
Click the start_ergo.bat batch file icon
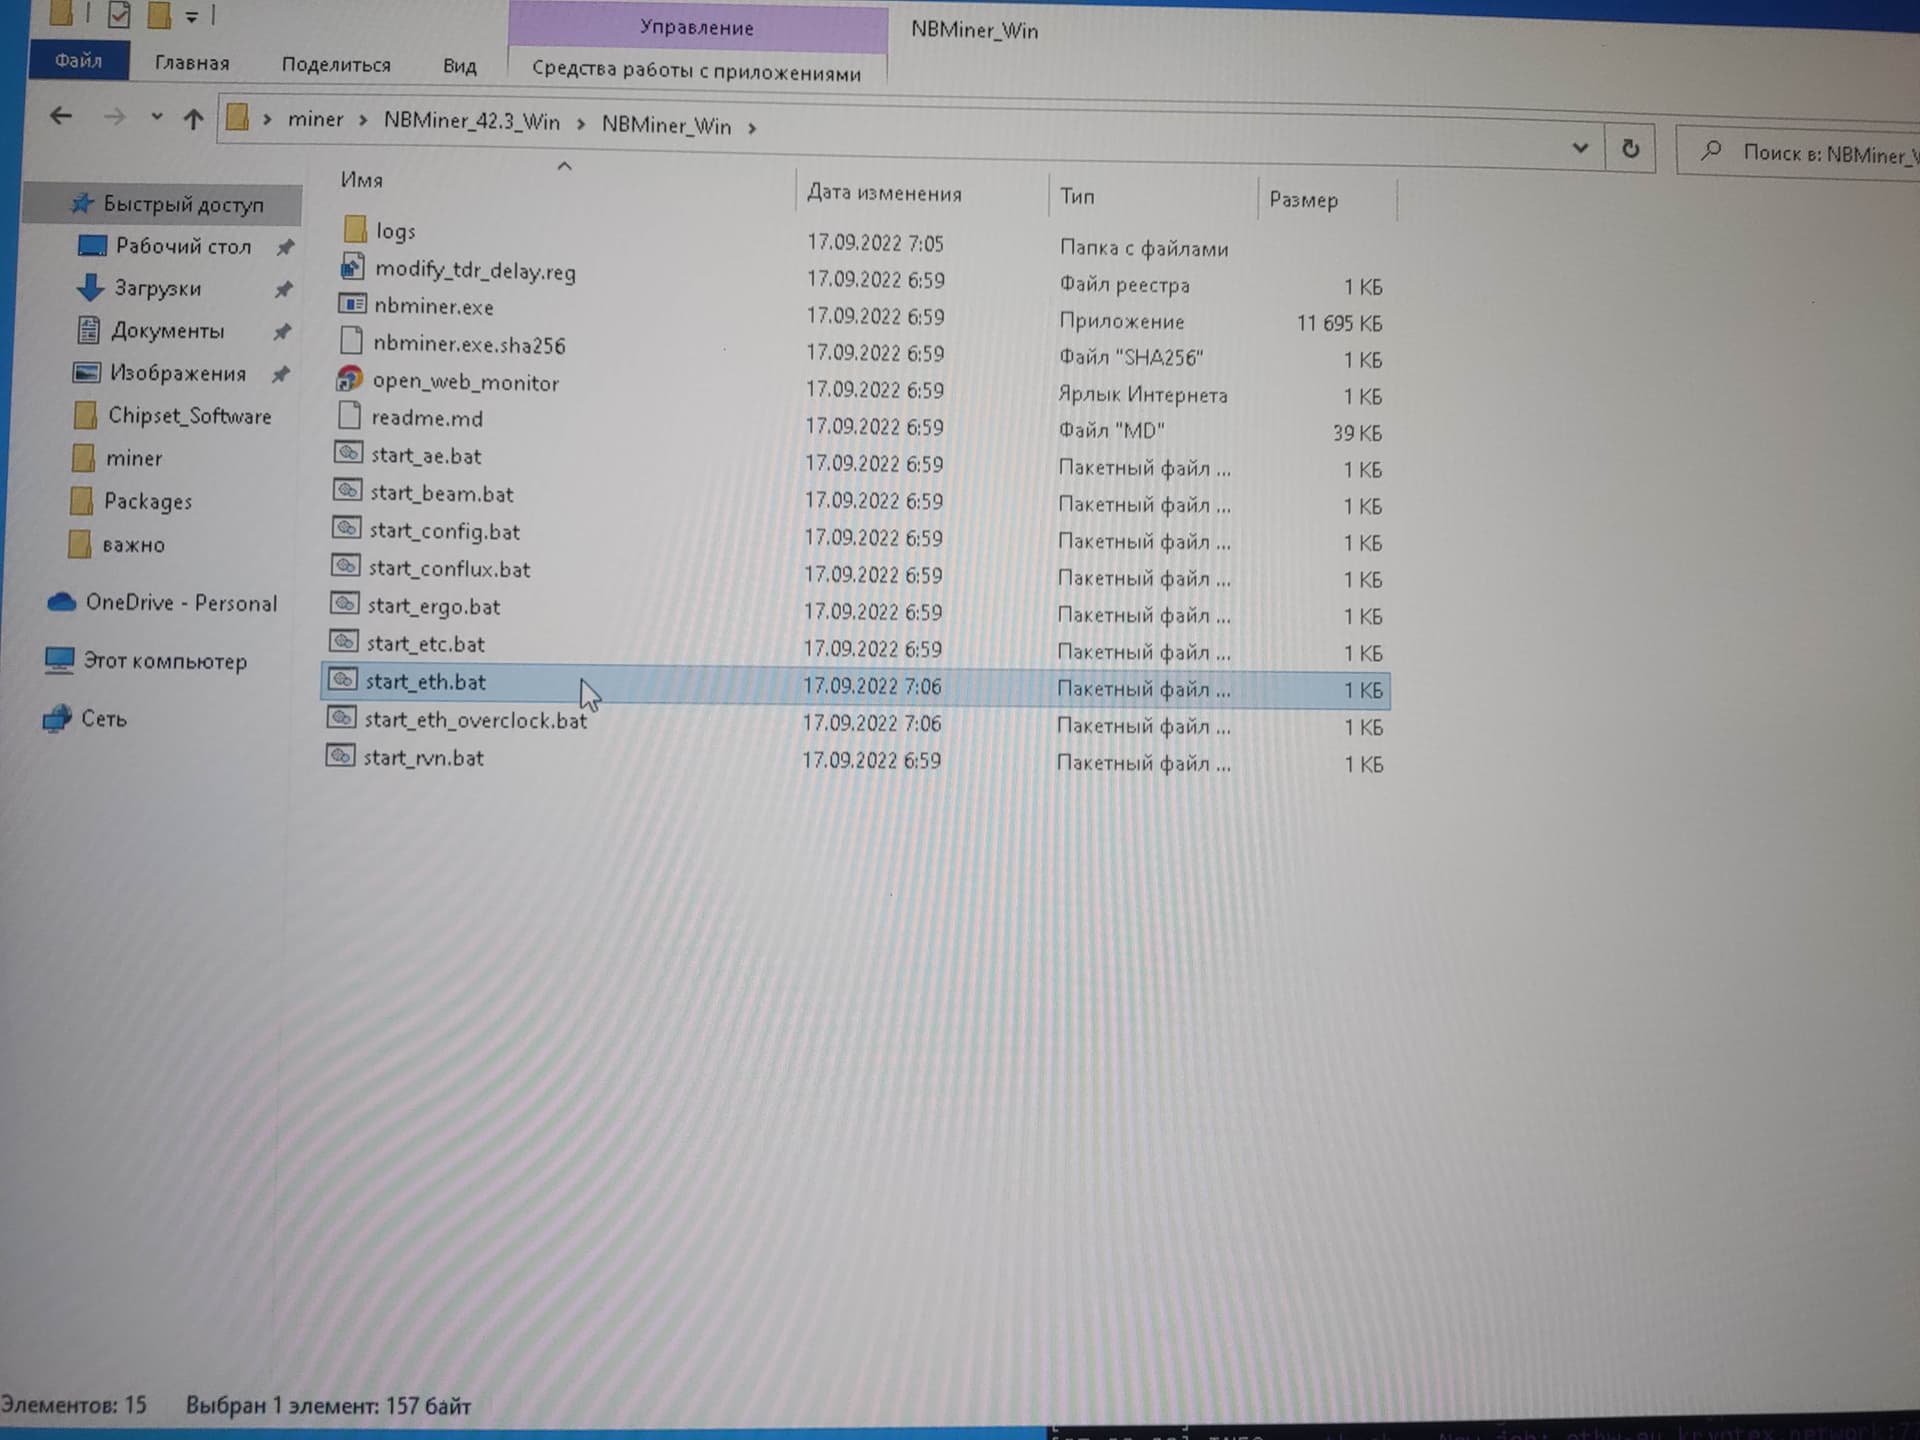coord(344,604)
